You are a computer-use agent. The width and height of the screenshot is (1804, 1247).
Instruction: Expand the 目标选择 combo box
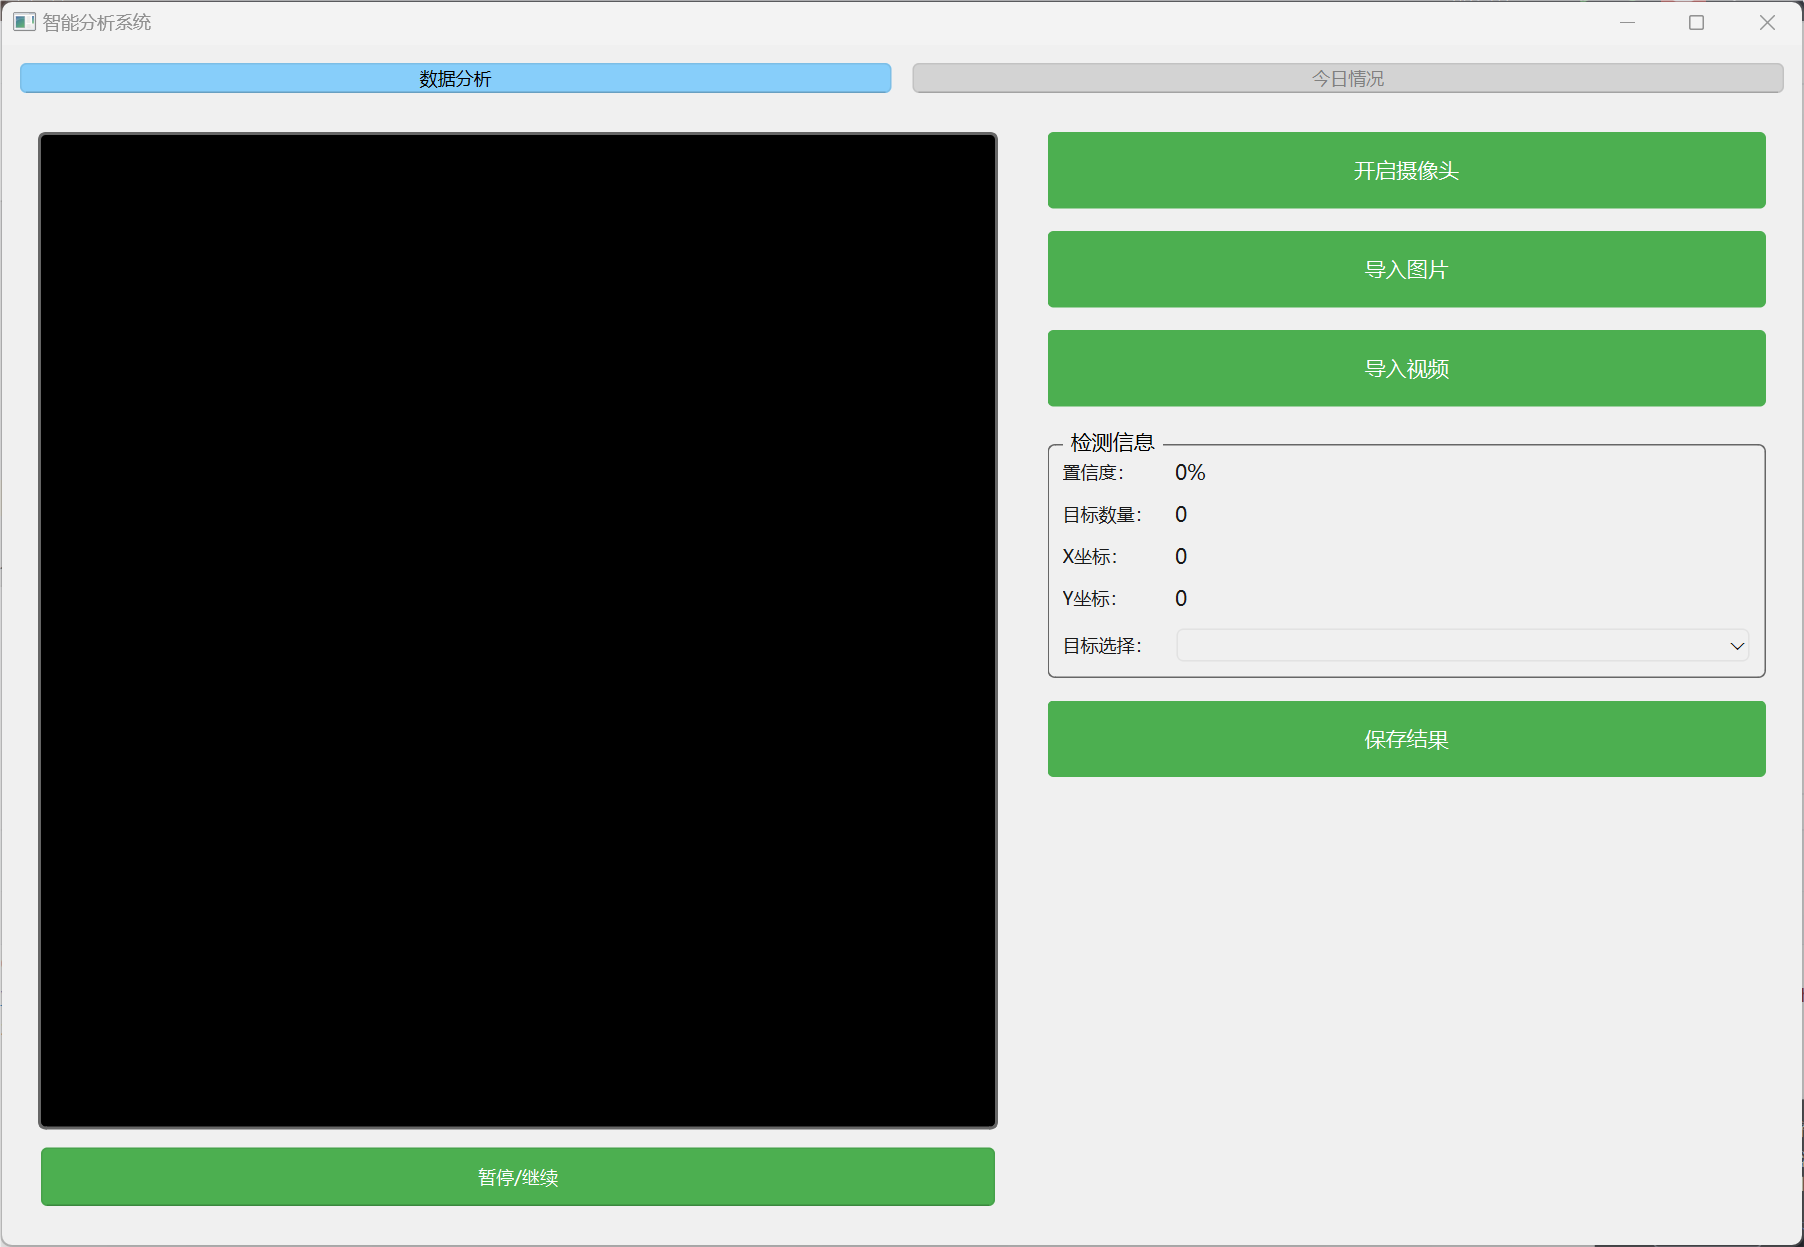pos(1462,646)
